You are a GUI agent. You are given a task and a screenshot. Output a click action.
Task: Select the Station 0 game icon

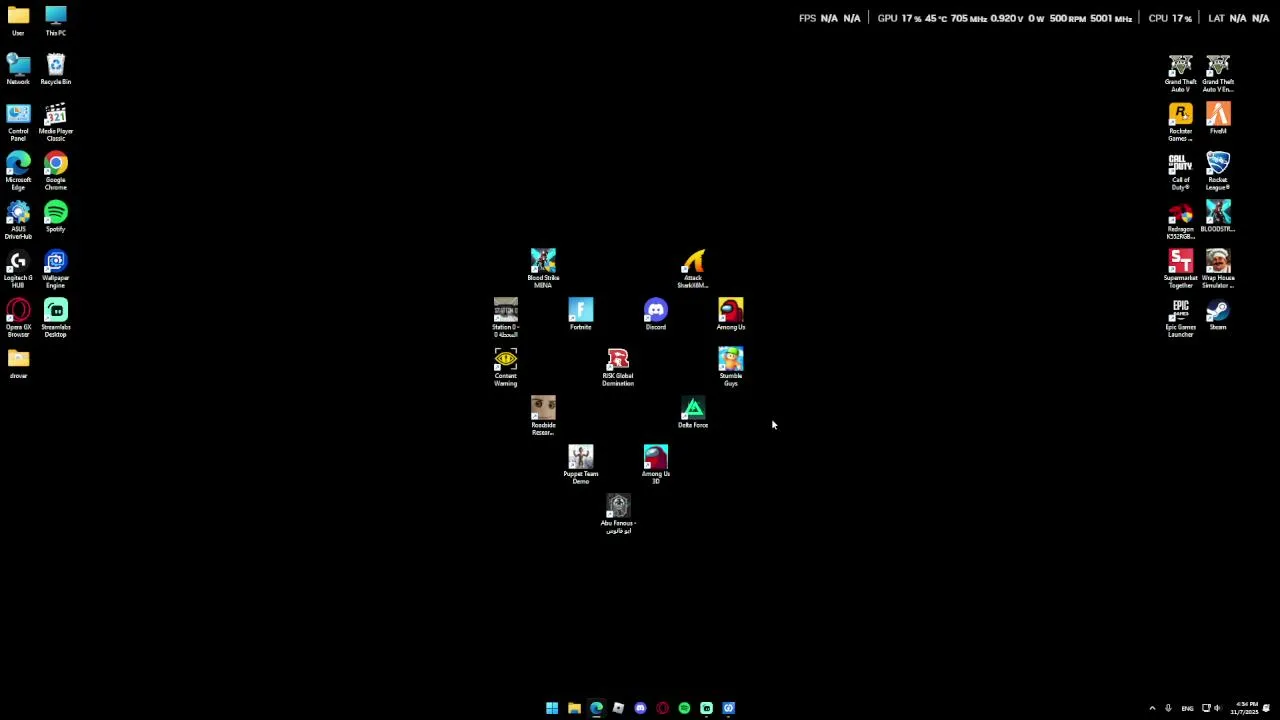click(x=506, y=318)
